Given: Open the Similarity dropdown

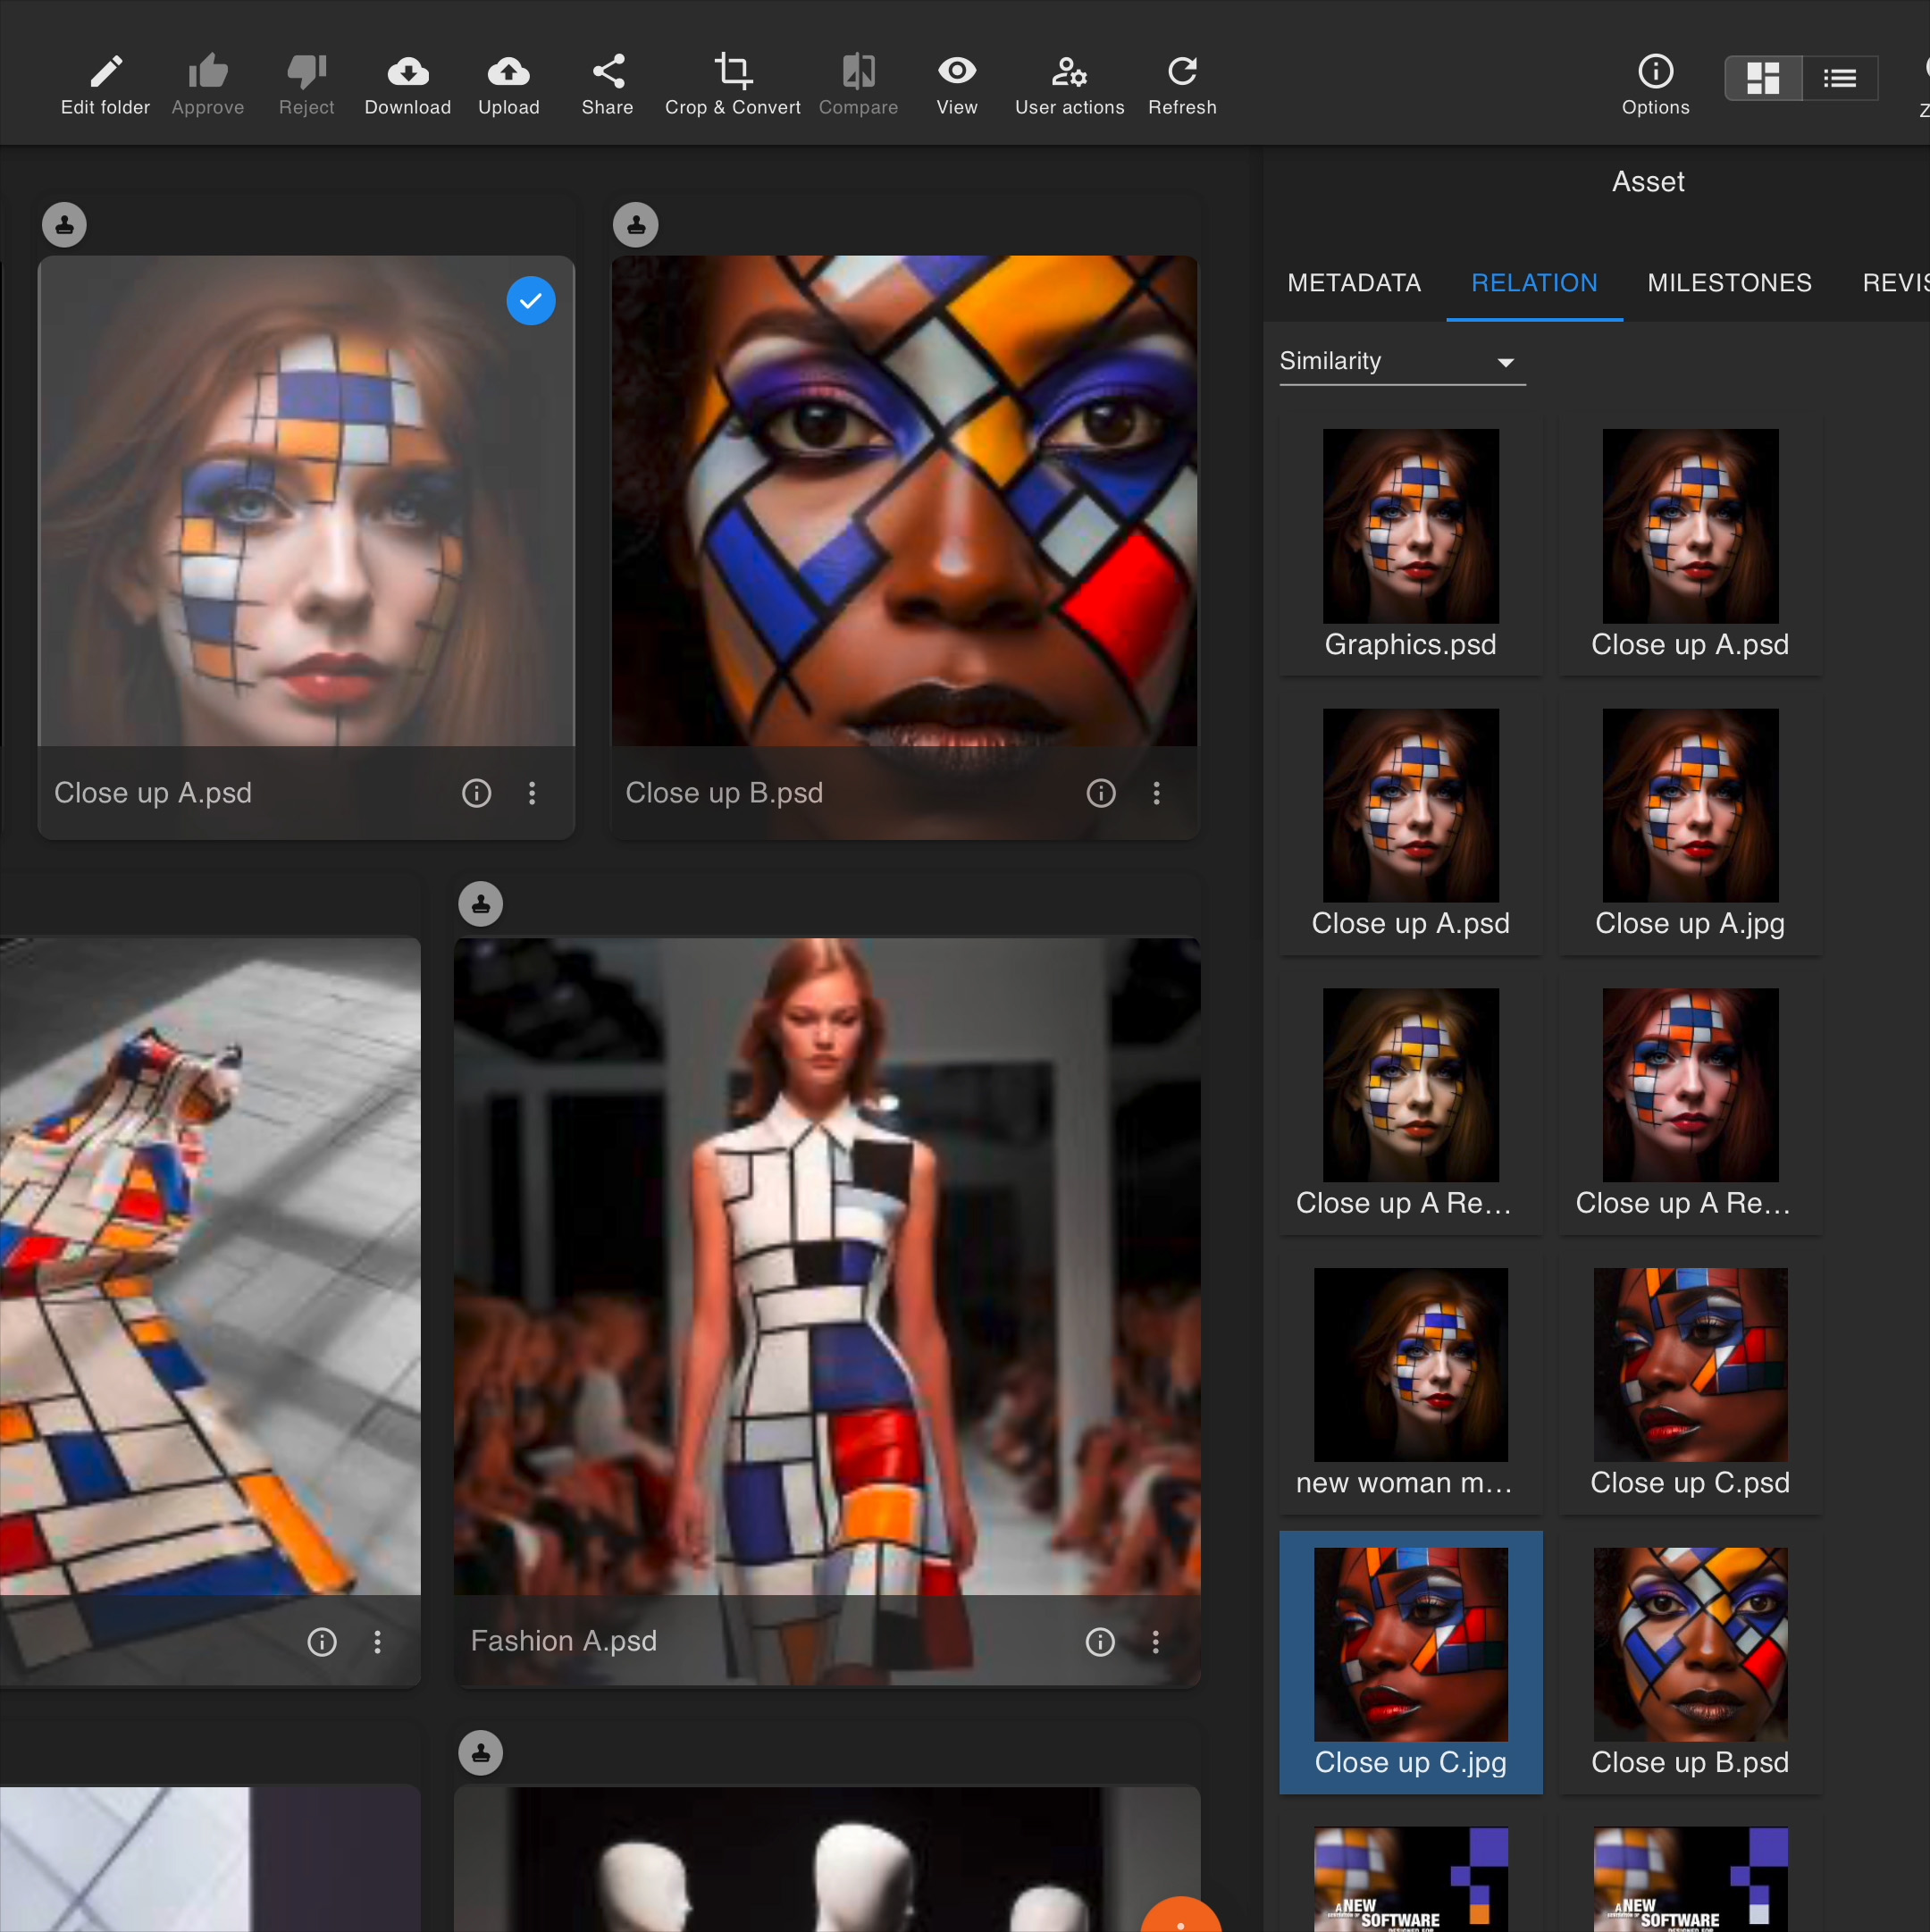Looking at the screenshot, I should (x=1402, y=361).
